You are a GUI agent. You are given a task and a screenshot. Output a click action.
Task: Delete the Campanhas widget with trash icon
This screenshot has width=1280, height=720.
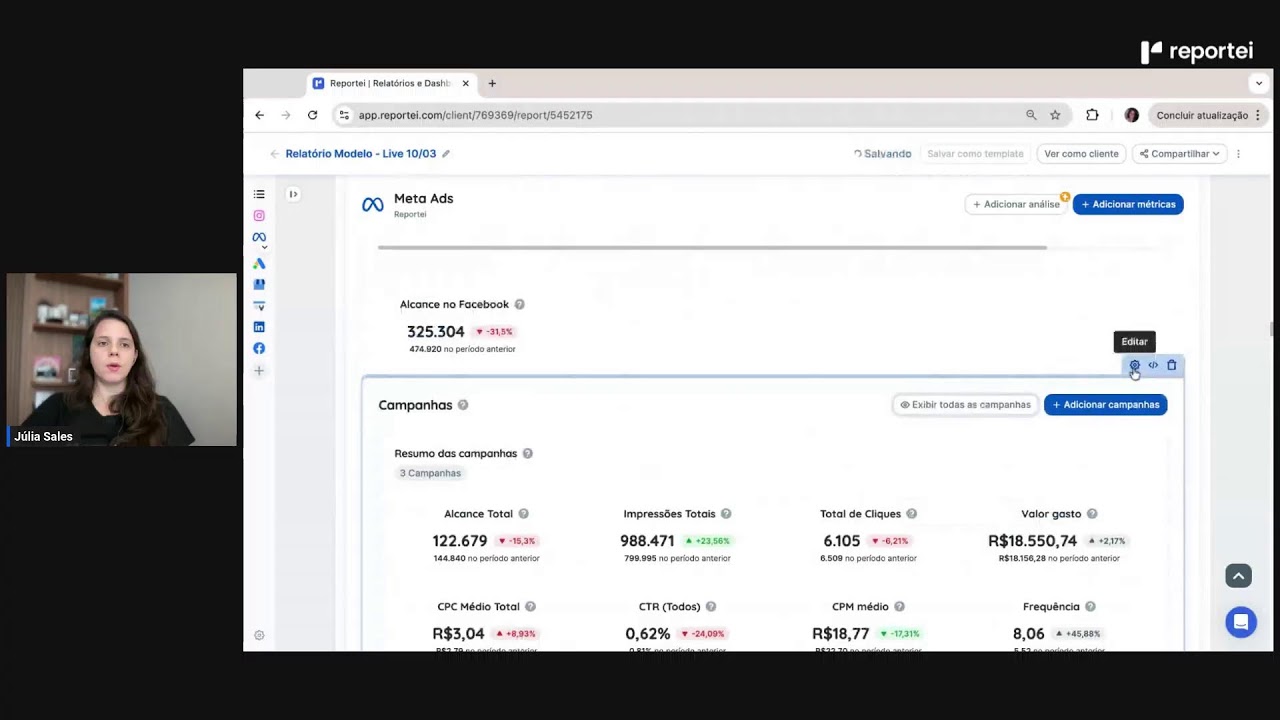[1172, 365]
